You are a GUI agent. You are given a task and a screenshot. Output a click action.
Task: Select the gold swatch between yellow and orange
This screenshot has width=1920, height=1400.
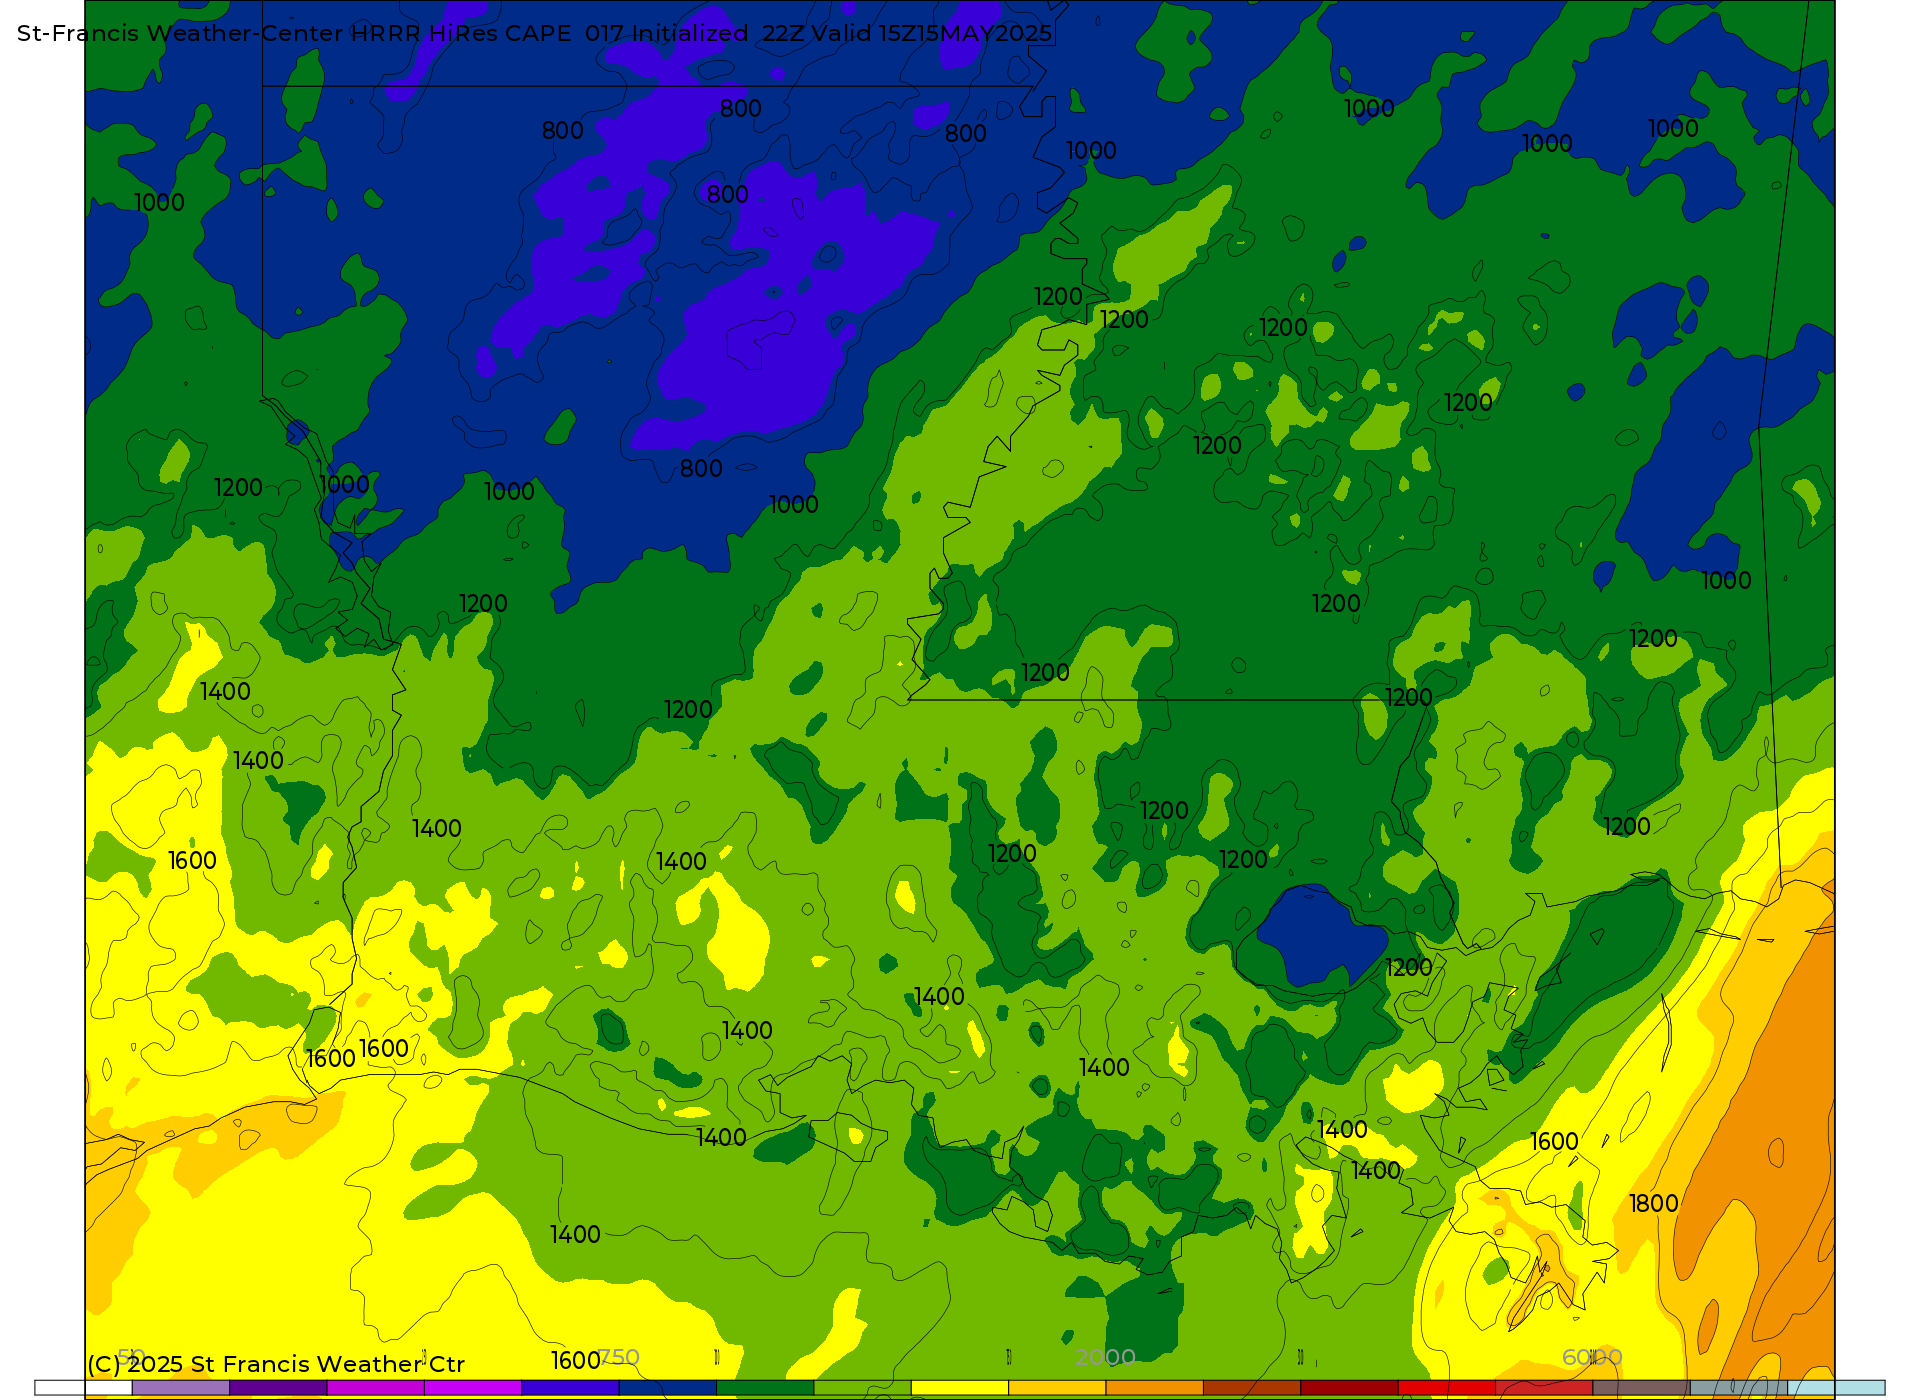[x=1057, y=1388]
